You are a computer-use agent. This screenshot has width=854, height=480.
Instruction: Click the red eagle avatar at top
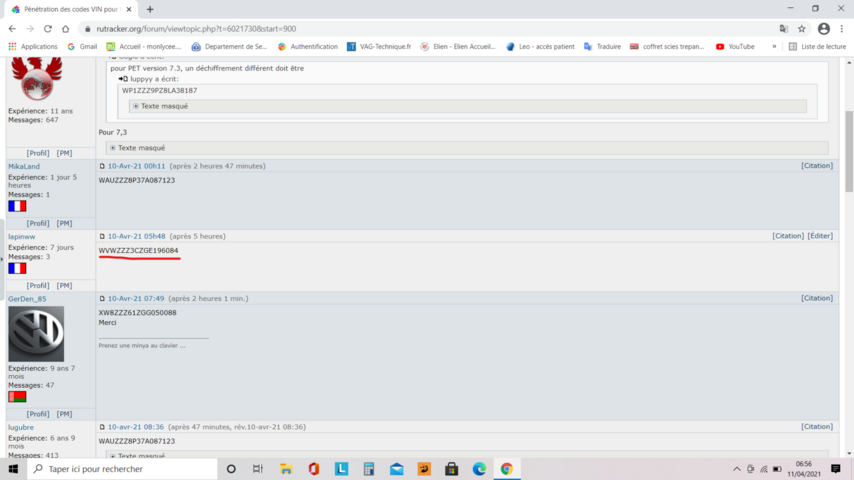coord(36,78)
